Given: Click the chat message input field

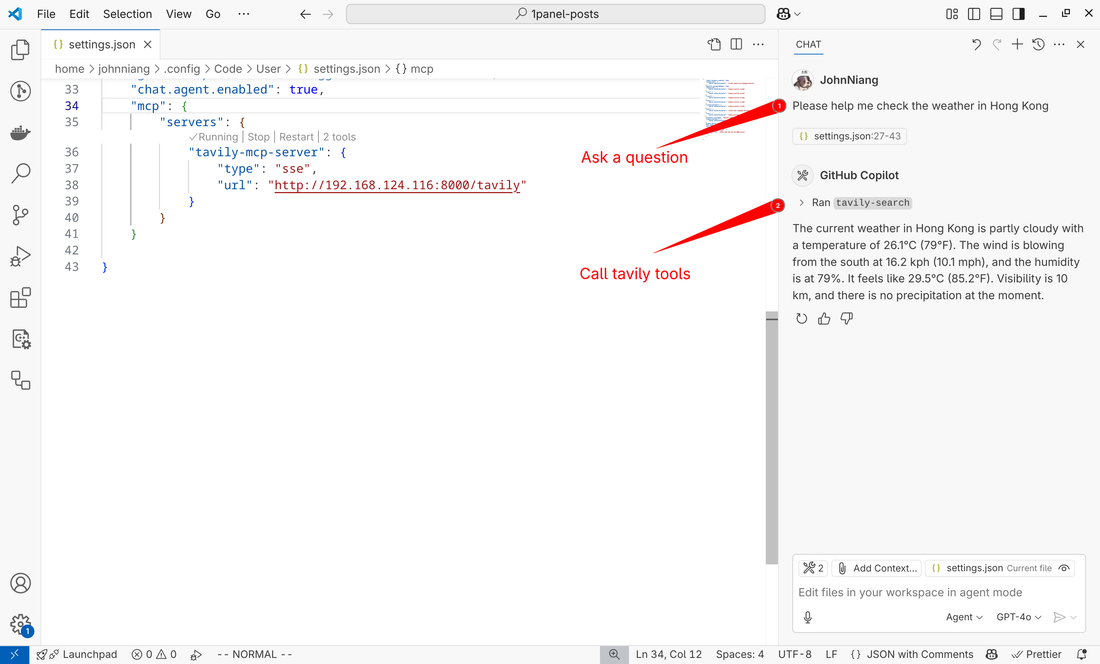Looking at the screenshot, I should (x=930, y=592).
